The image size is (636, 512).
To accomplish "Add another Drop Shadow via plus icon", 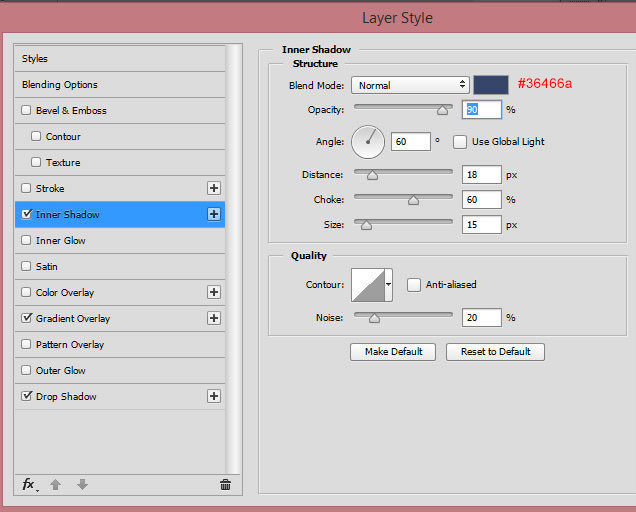I will pyautogui.click(x=213, y=396).
